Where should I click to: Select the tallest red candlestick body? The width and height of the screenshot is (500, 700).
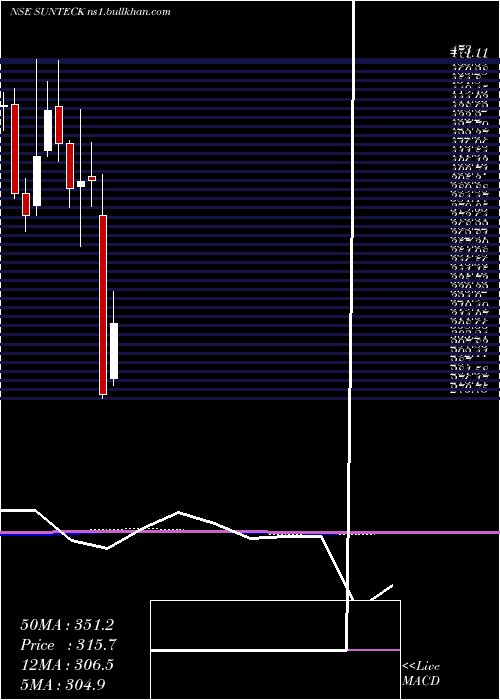coord(103,305)
